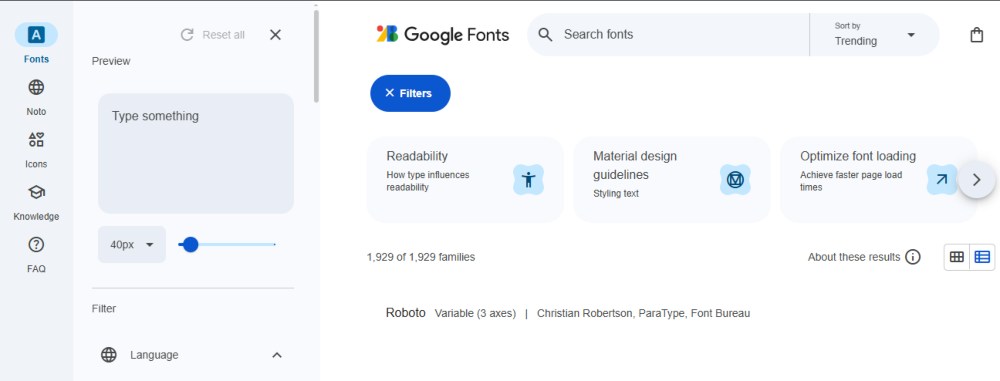
Task: Show next cards with right chevron
Action: point(976,180)
